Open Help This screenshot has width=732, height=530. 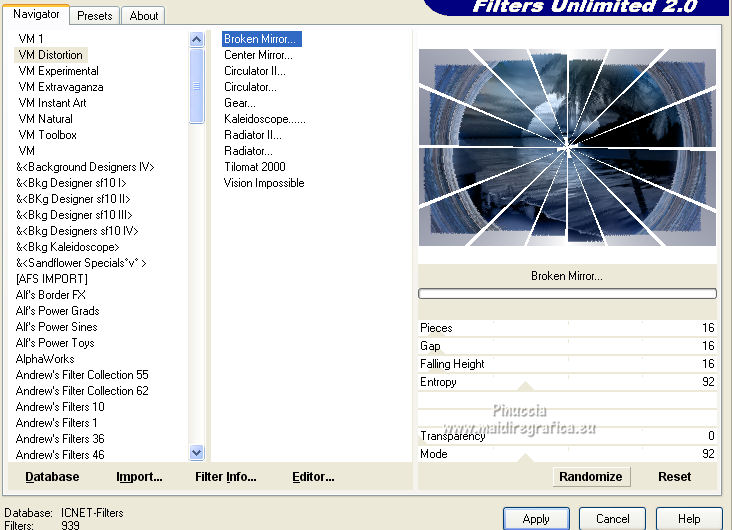689,519
